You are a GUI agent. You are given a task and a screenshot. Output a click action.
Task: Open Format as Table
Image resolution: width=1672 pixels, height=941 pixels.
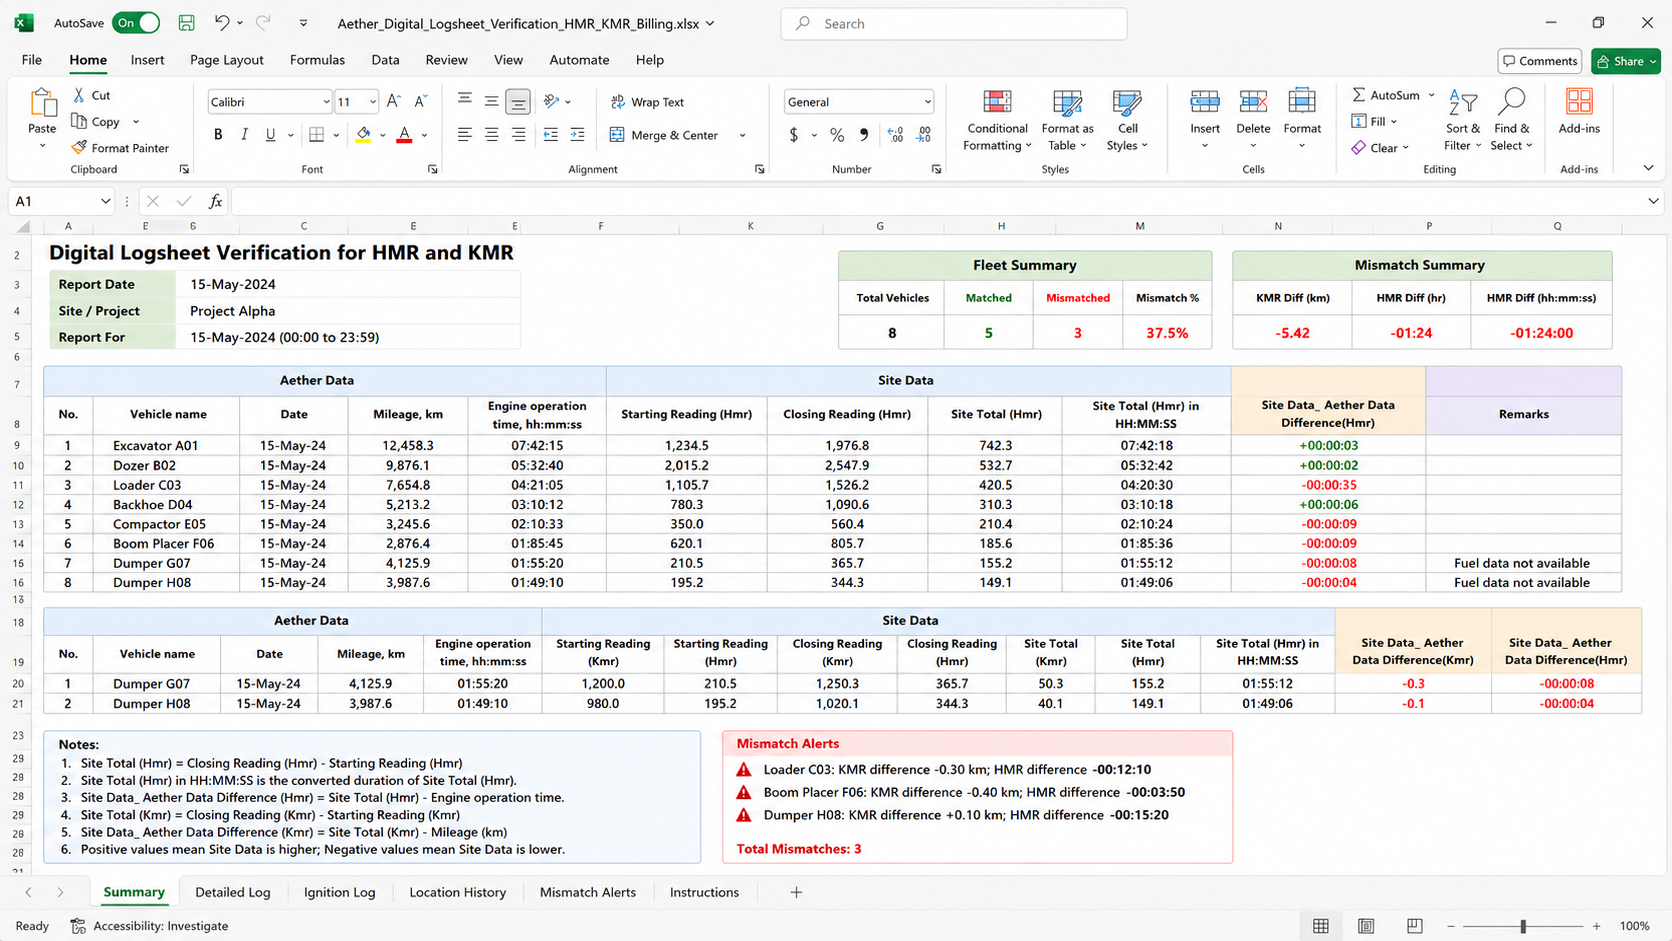click(x=1067, y=120)
